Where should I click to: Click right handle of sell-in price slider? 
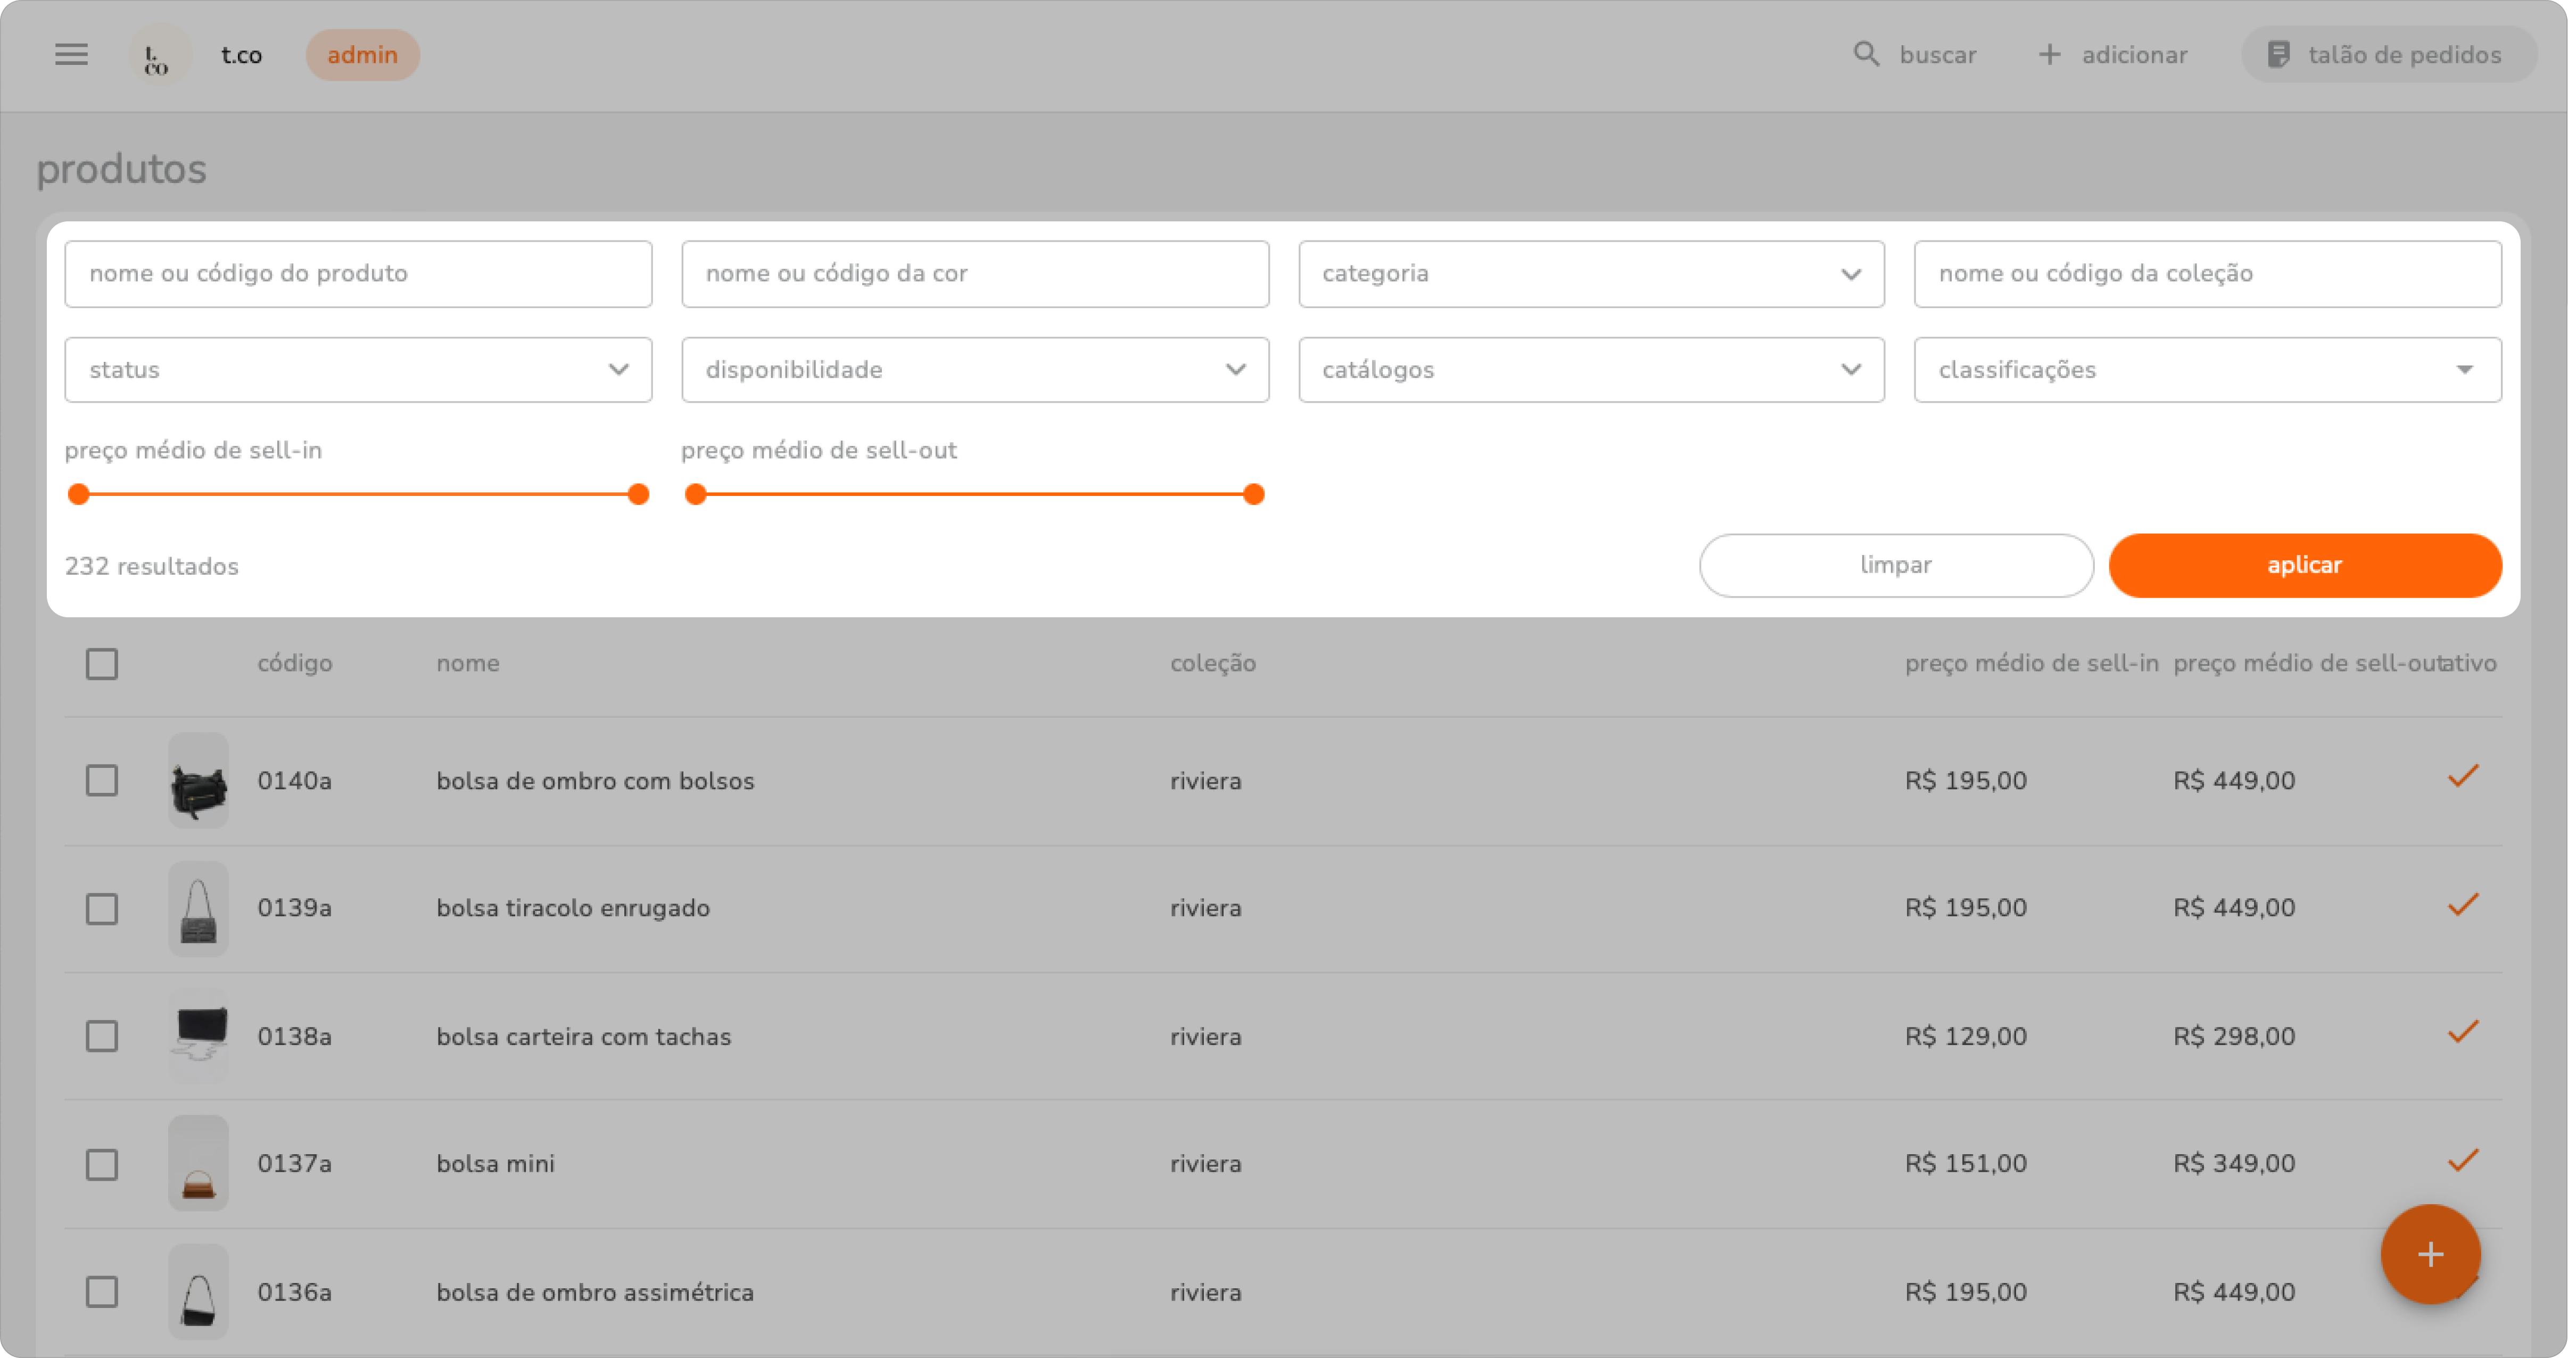point(638,494)
